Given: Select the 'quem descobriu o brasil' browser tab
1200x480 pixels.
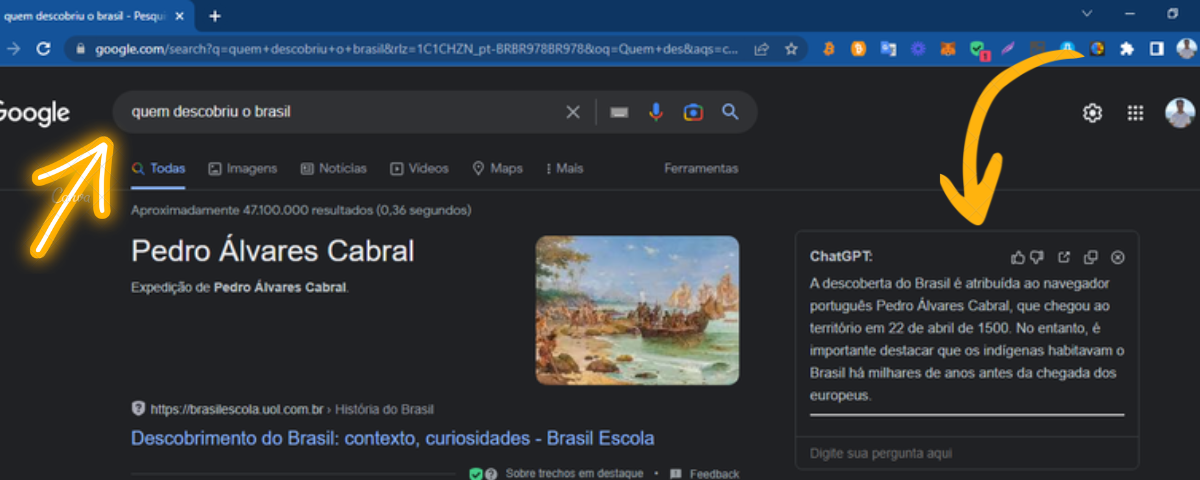Looking at the screenshot, I should (x=94, y=15).
